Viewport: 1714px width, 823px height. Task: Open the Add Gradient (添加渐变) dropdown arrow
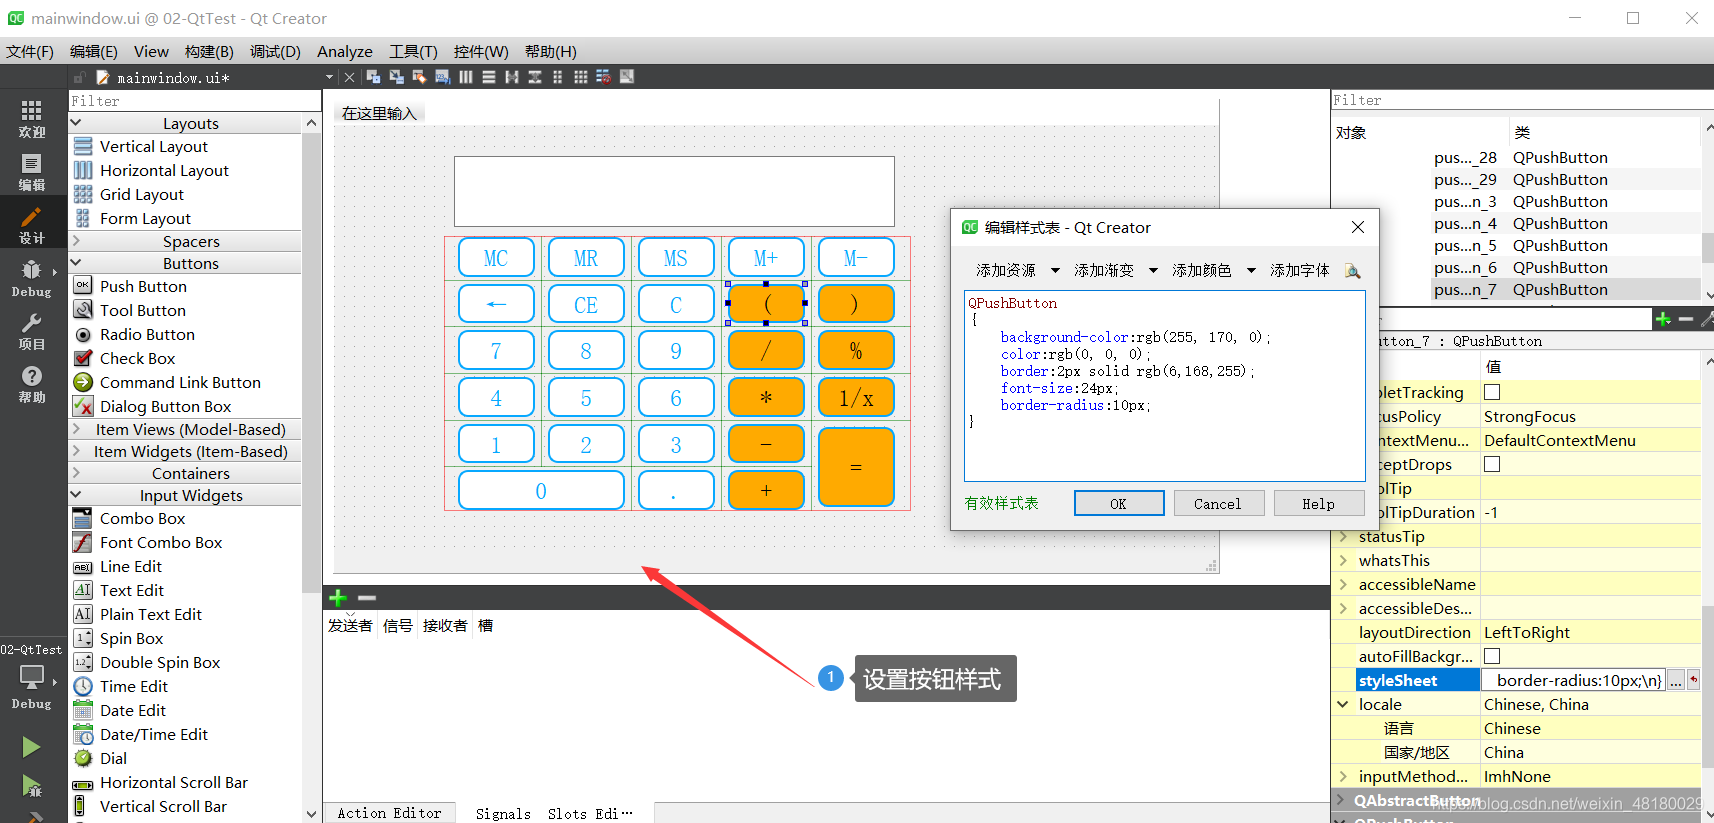(x=1153, y=271)
